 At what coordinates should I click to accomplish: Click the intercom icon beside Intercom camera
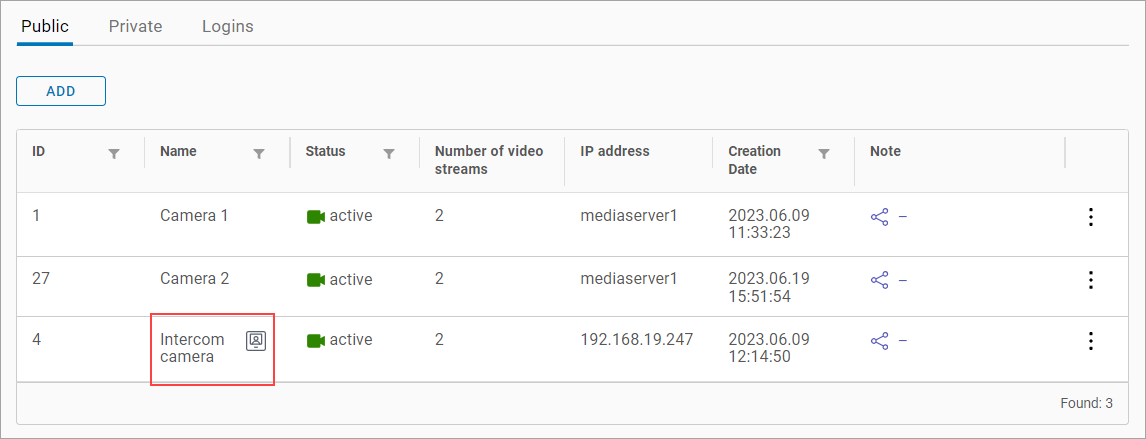256,340
